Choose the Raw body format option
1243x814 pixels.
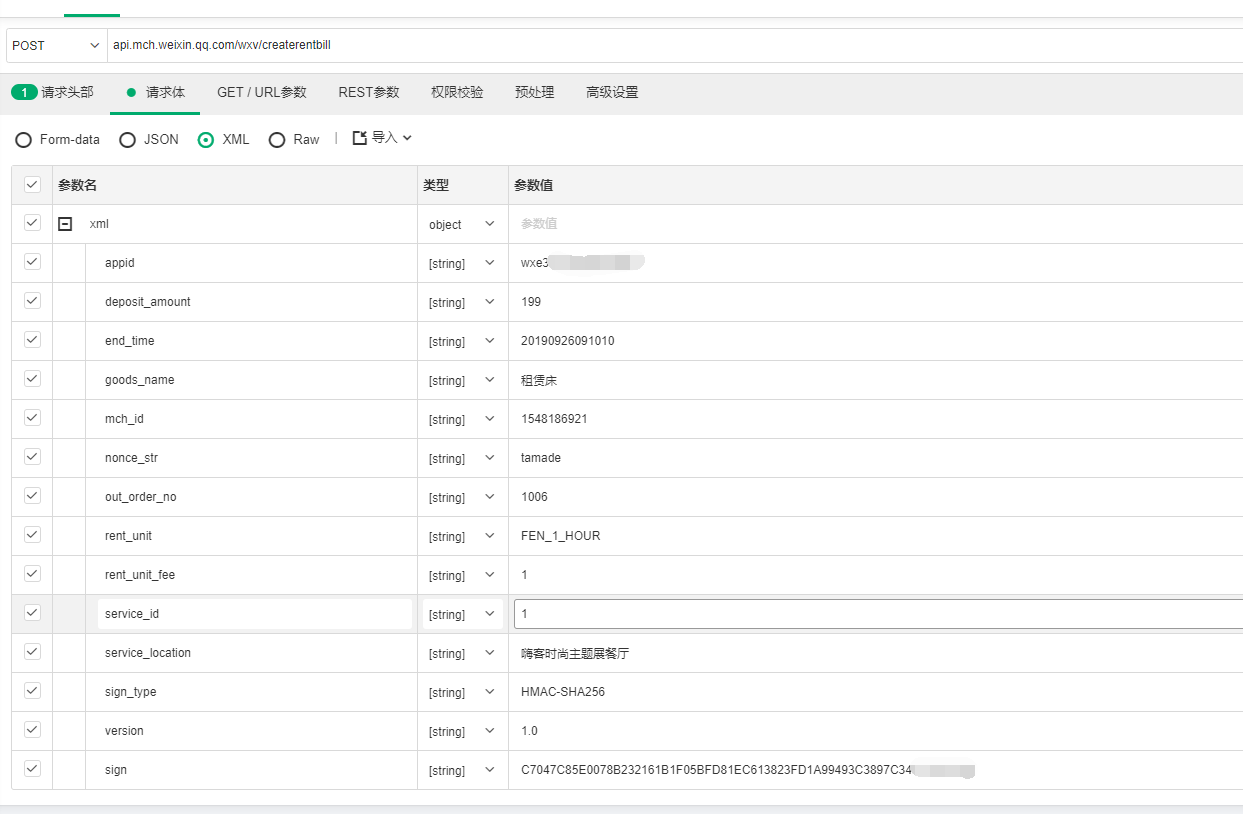pos(277,140)
